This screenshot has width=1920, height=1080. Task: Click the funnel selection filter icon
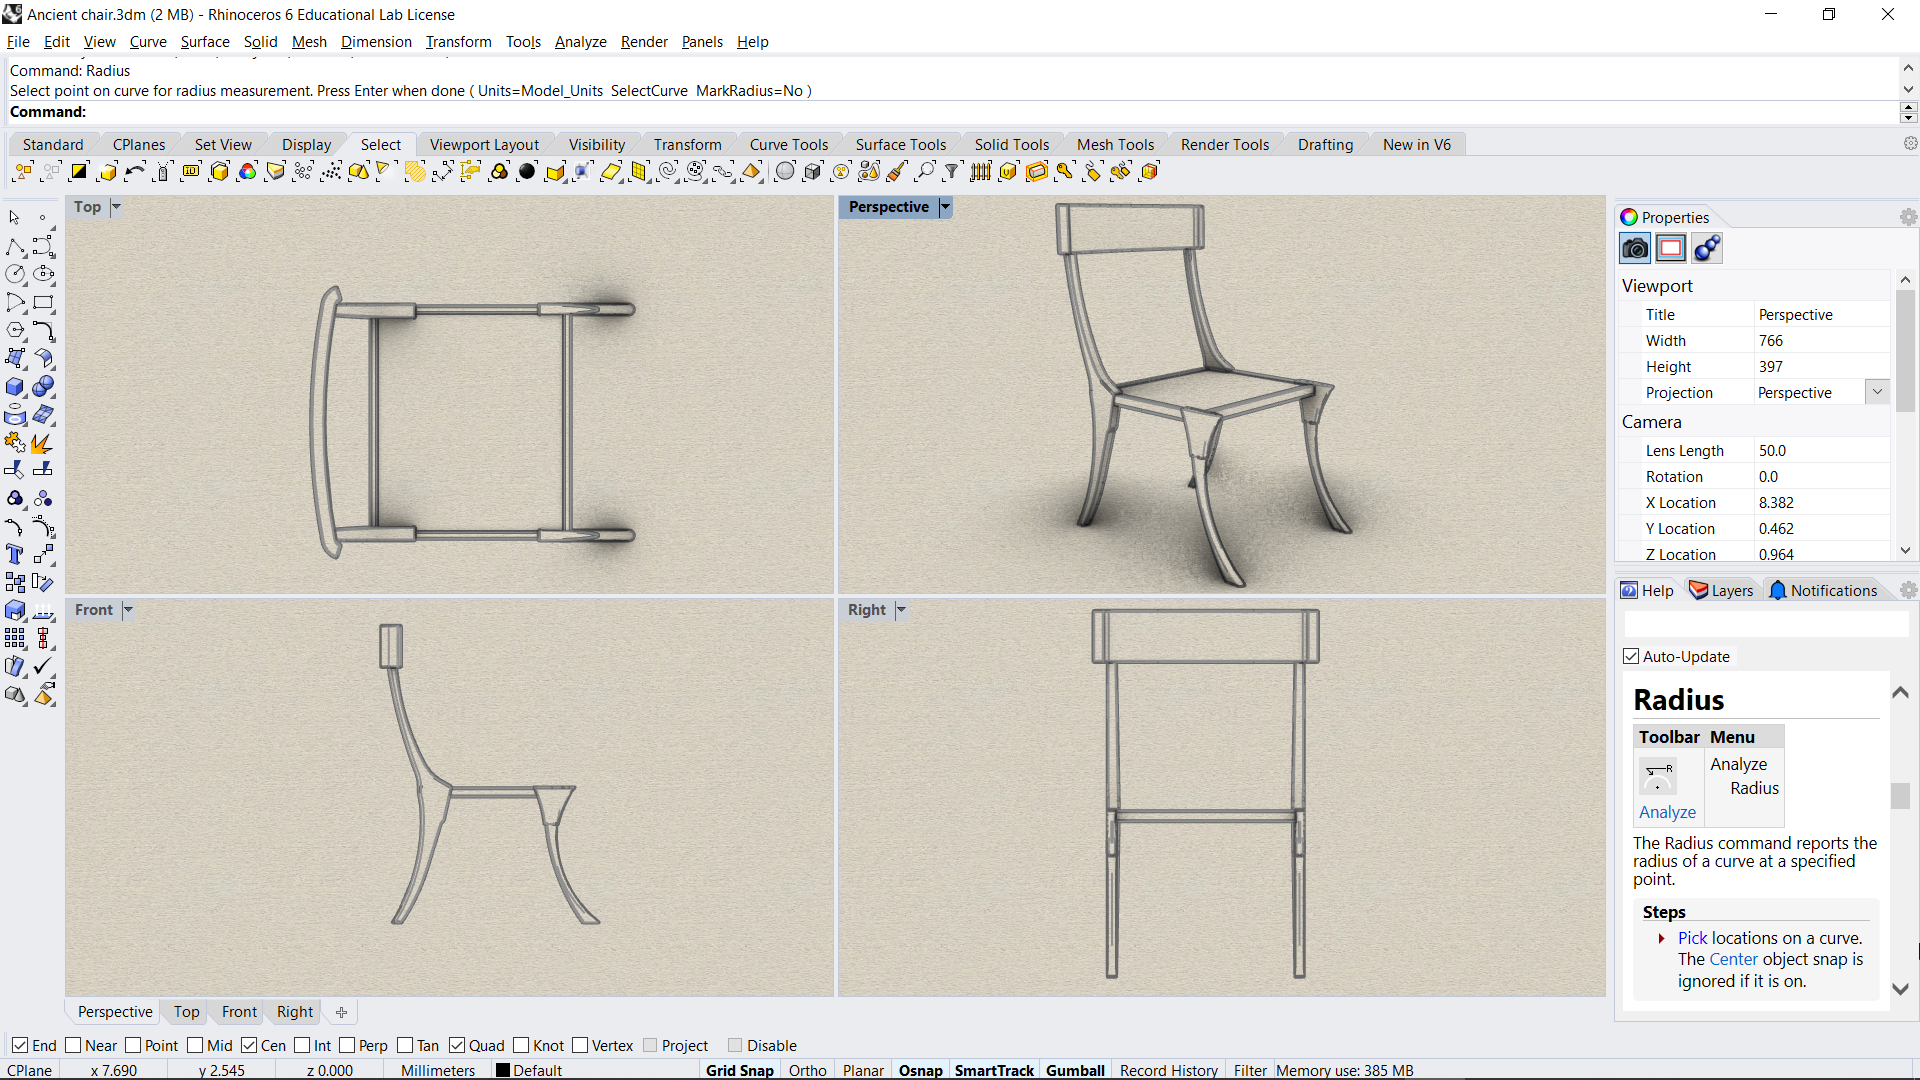click(952, 172)
